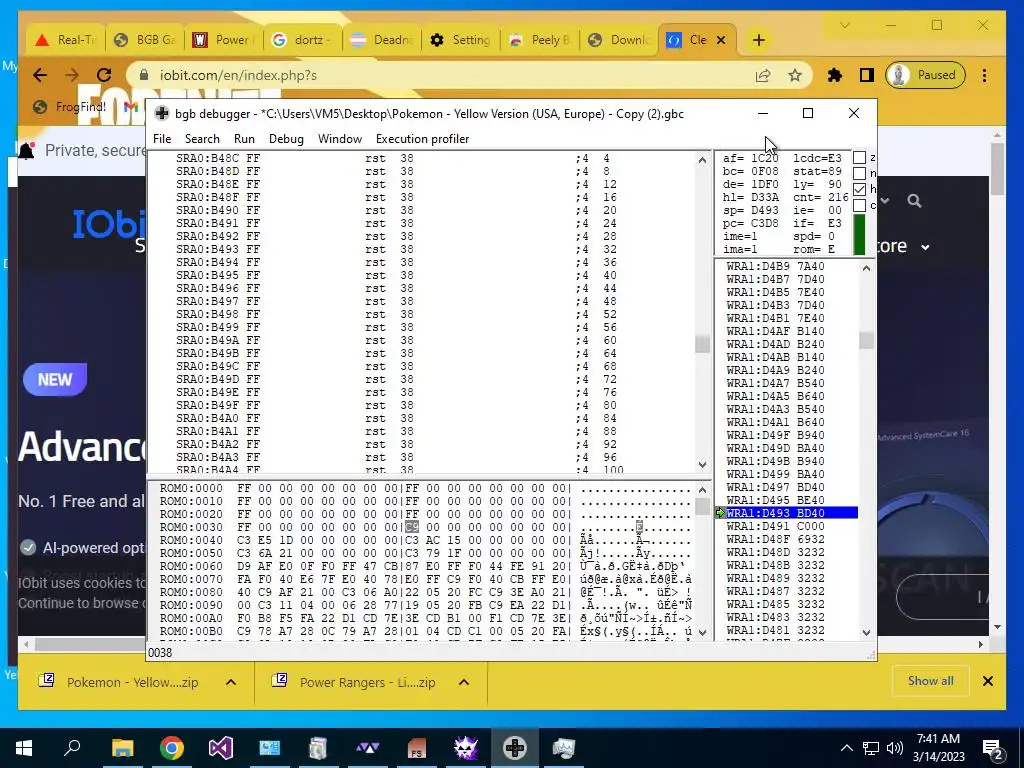The height and width of the screenshot is (768, 1024).
Task: Click the sp= D493 register value
Action: tap(750, 210)
